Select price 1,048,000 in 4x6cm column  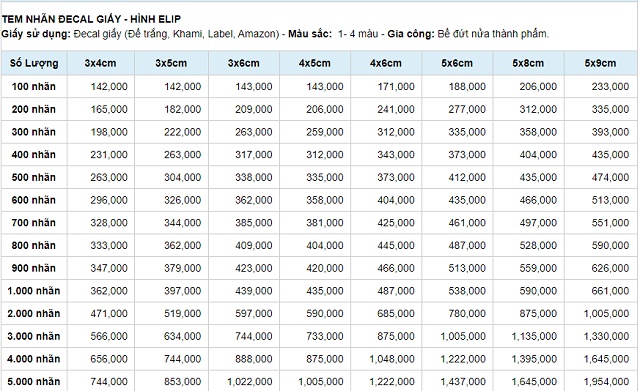(x=392, y=359)
